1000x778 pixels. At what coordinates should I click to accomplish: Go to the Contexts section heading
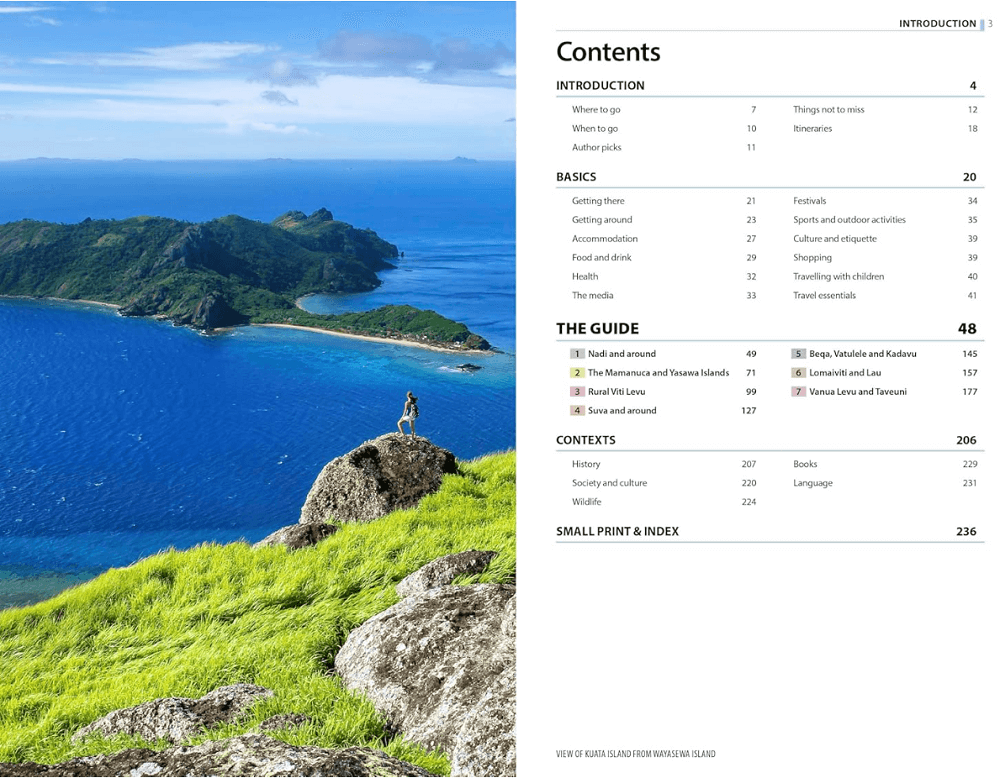586,440
